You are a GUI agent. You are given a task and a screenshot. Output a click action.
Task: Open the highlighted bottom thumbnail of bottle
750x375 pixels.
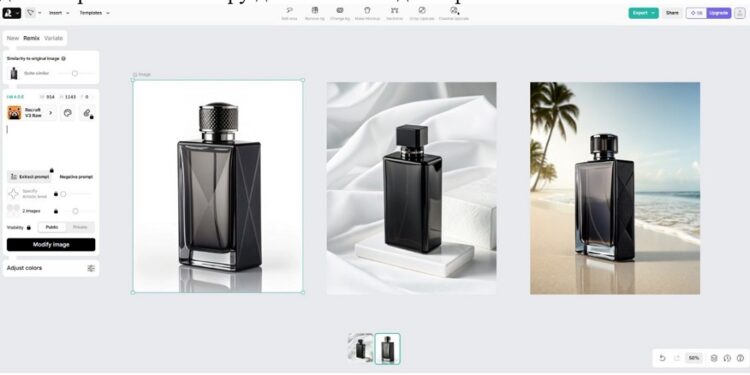(x=387, y=349)
